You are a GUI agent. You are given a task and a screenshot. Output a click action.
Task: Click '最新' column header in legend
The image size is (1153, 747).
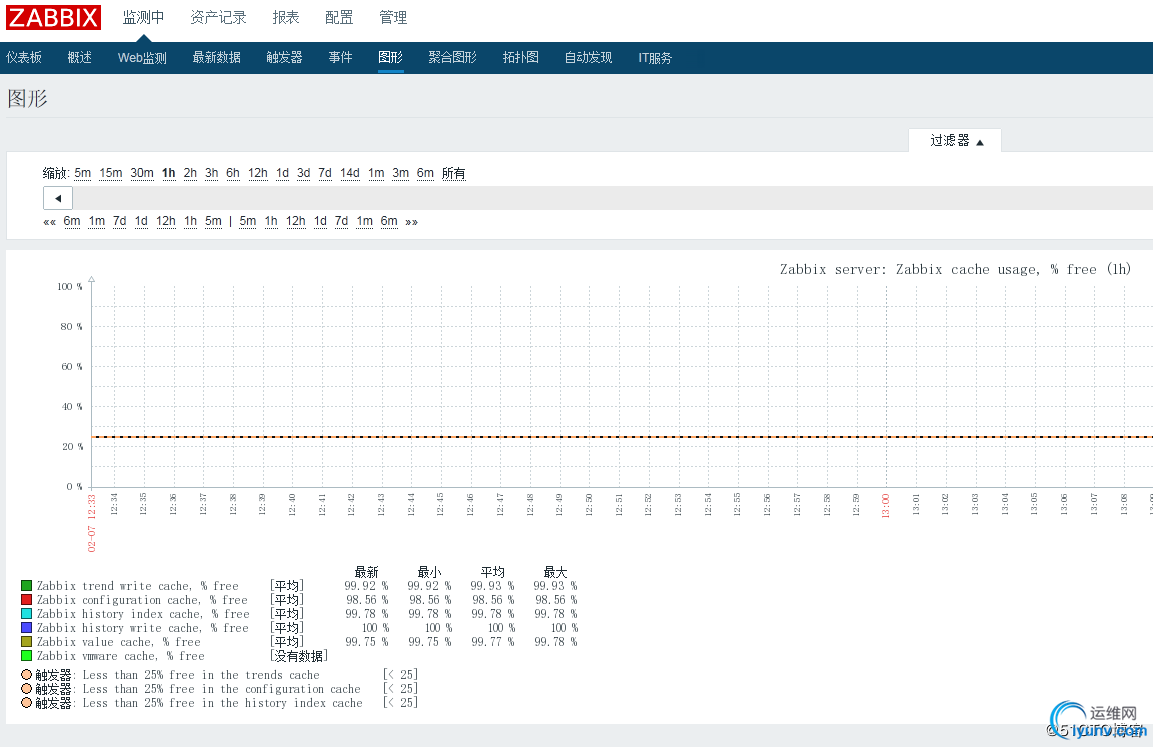366,572
